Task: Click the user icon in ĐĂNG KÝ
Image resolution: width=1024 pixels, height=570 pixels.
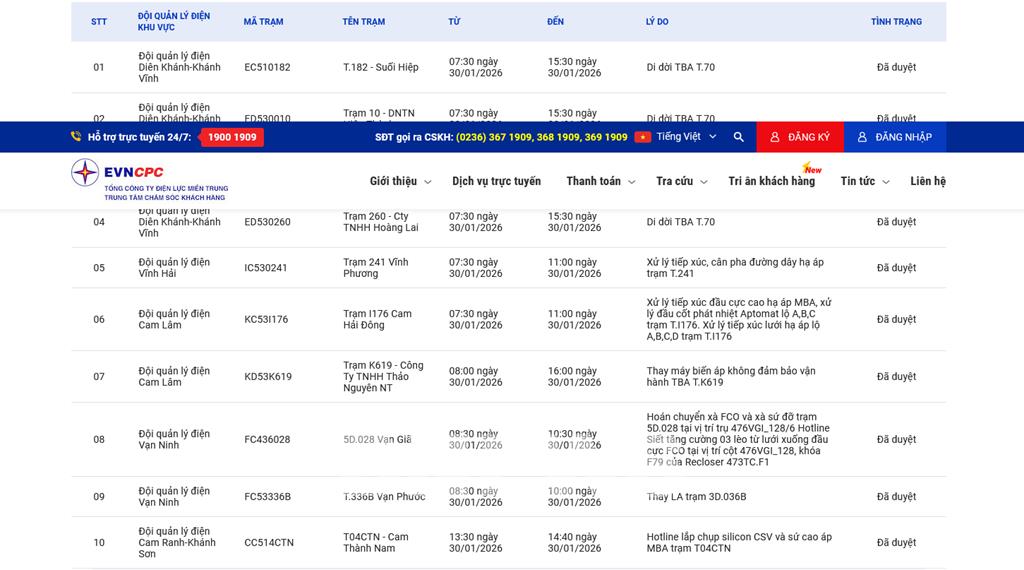Action: coord(774,137)
